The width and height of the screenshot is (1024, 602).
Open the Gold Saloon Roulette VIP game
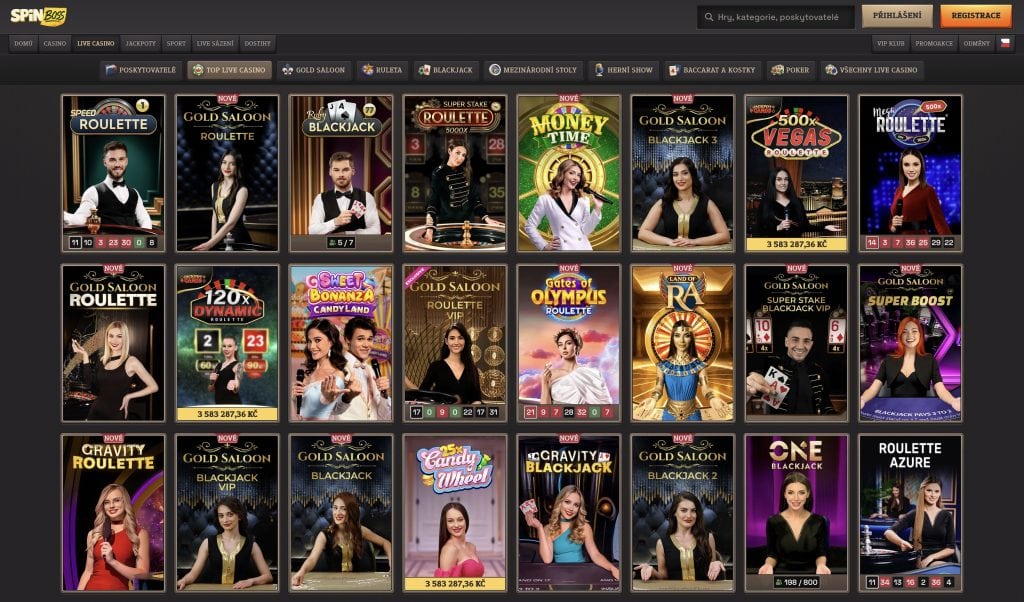pyautogui.click(x=455, y=343)
